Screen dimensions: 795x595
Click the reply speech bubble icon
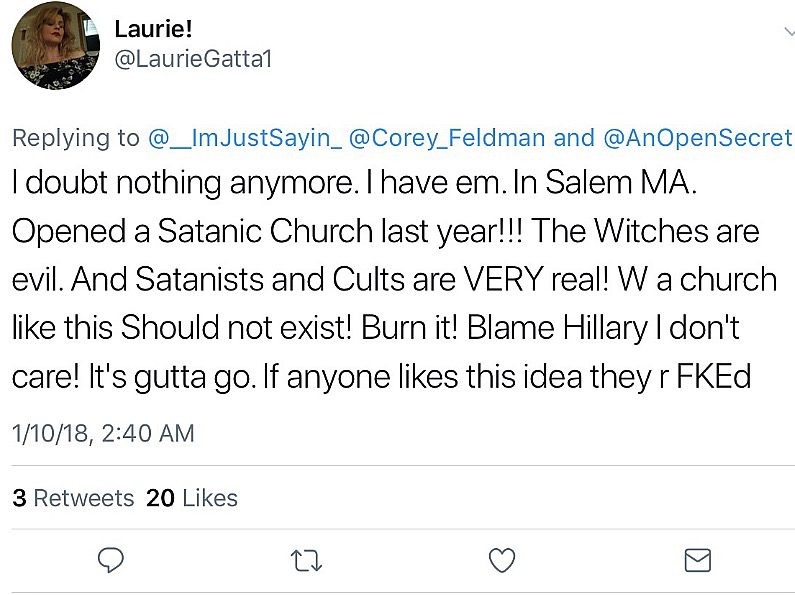click(x=111, y=560)
